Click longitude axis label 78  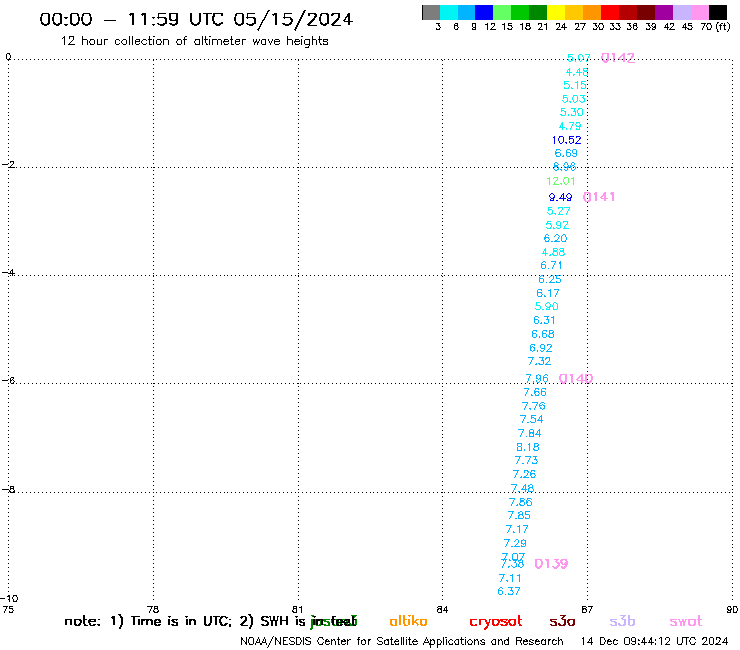[x=153, y=609]
